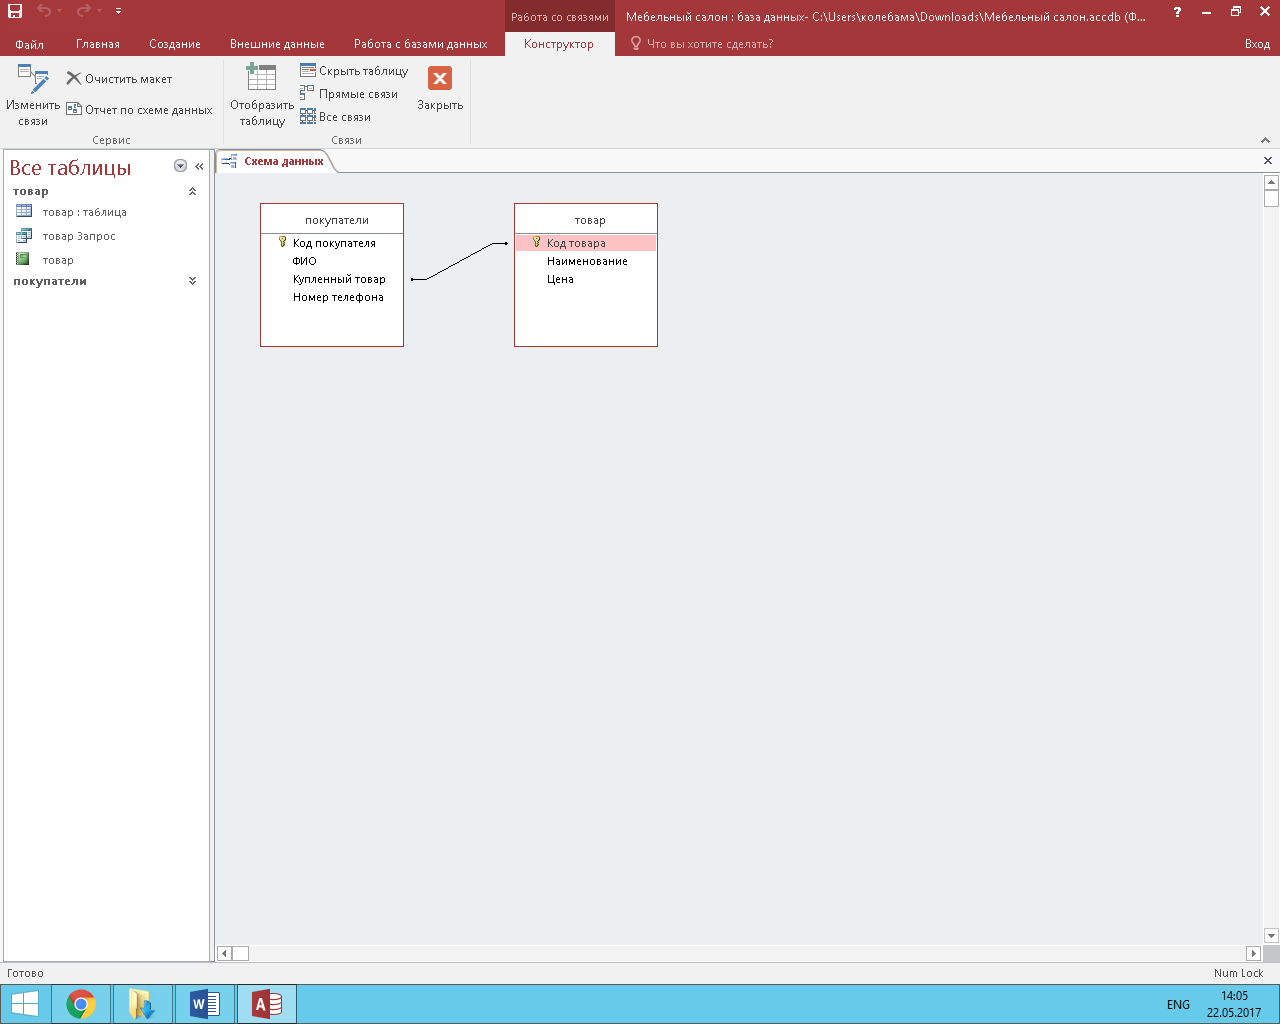Click the Save icon in quick access toolbar
The image size is (1280, 1024).
[15, 11]
